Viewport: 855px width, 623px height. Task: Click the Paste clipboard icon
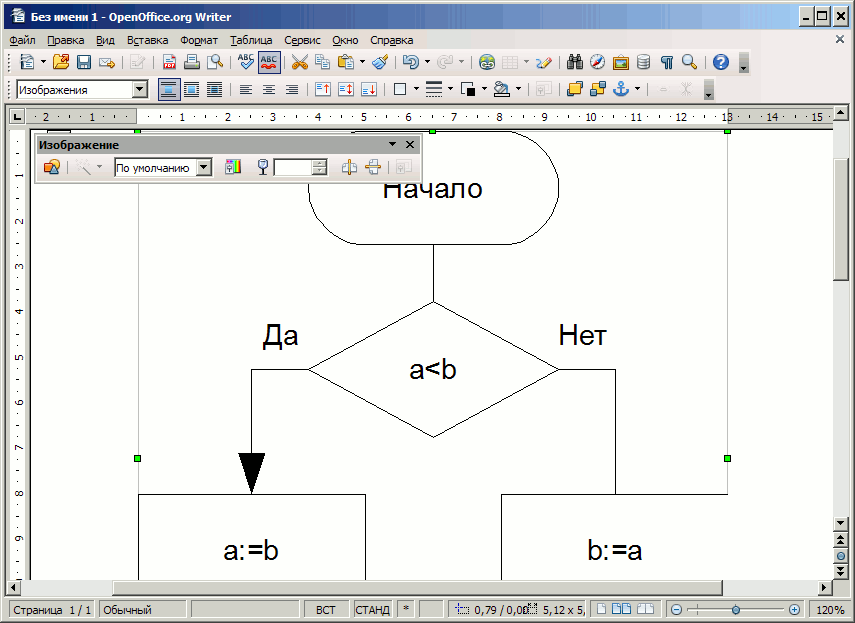click(346, 62)
